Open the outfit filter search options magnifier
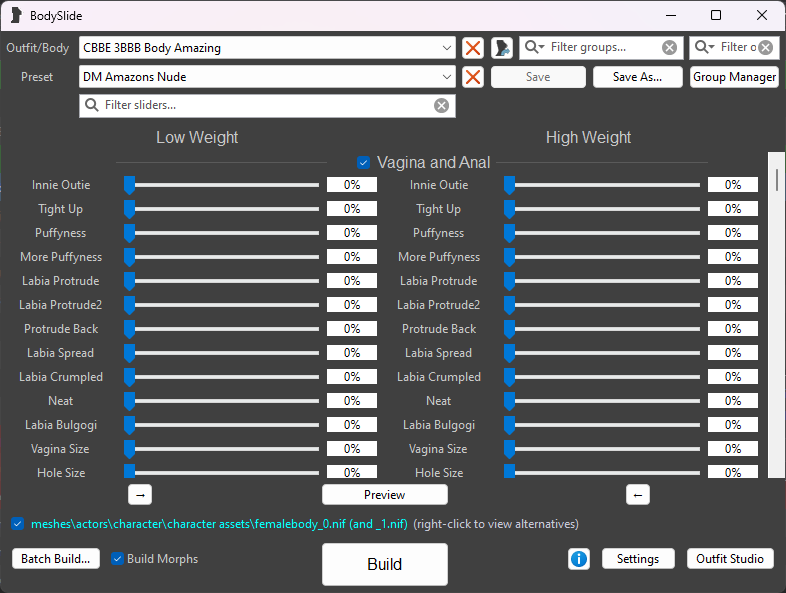The image size is (786, 593). click(x=704, y=47)
